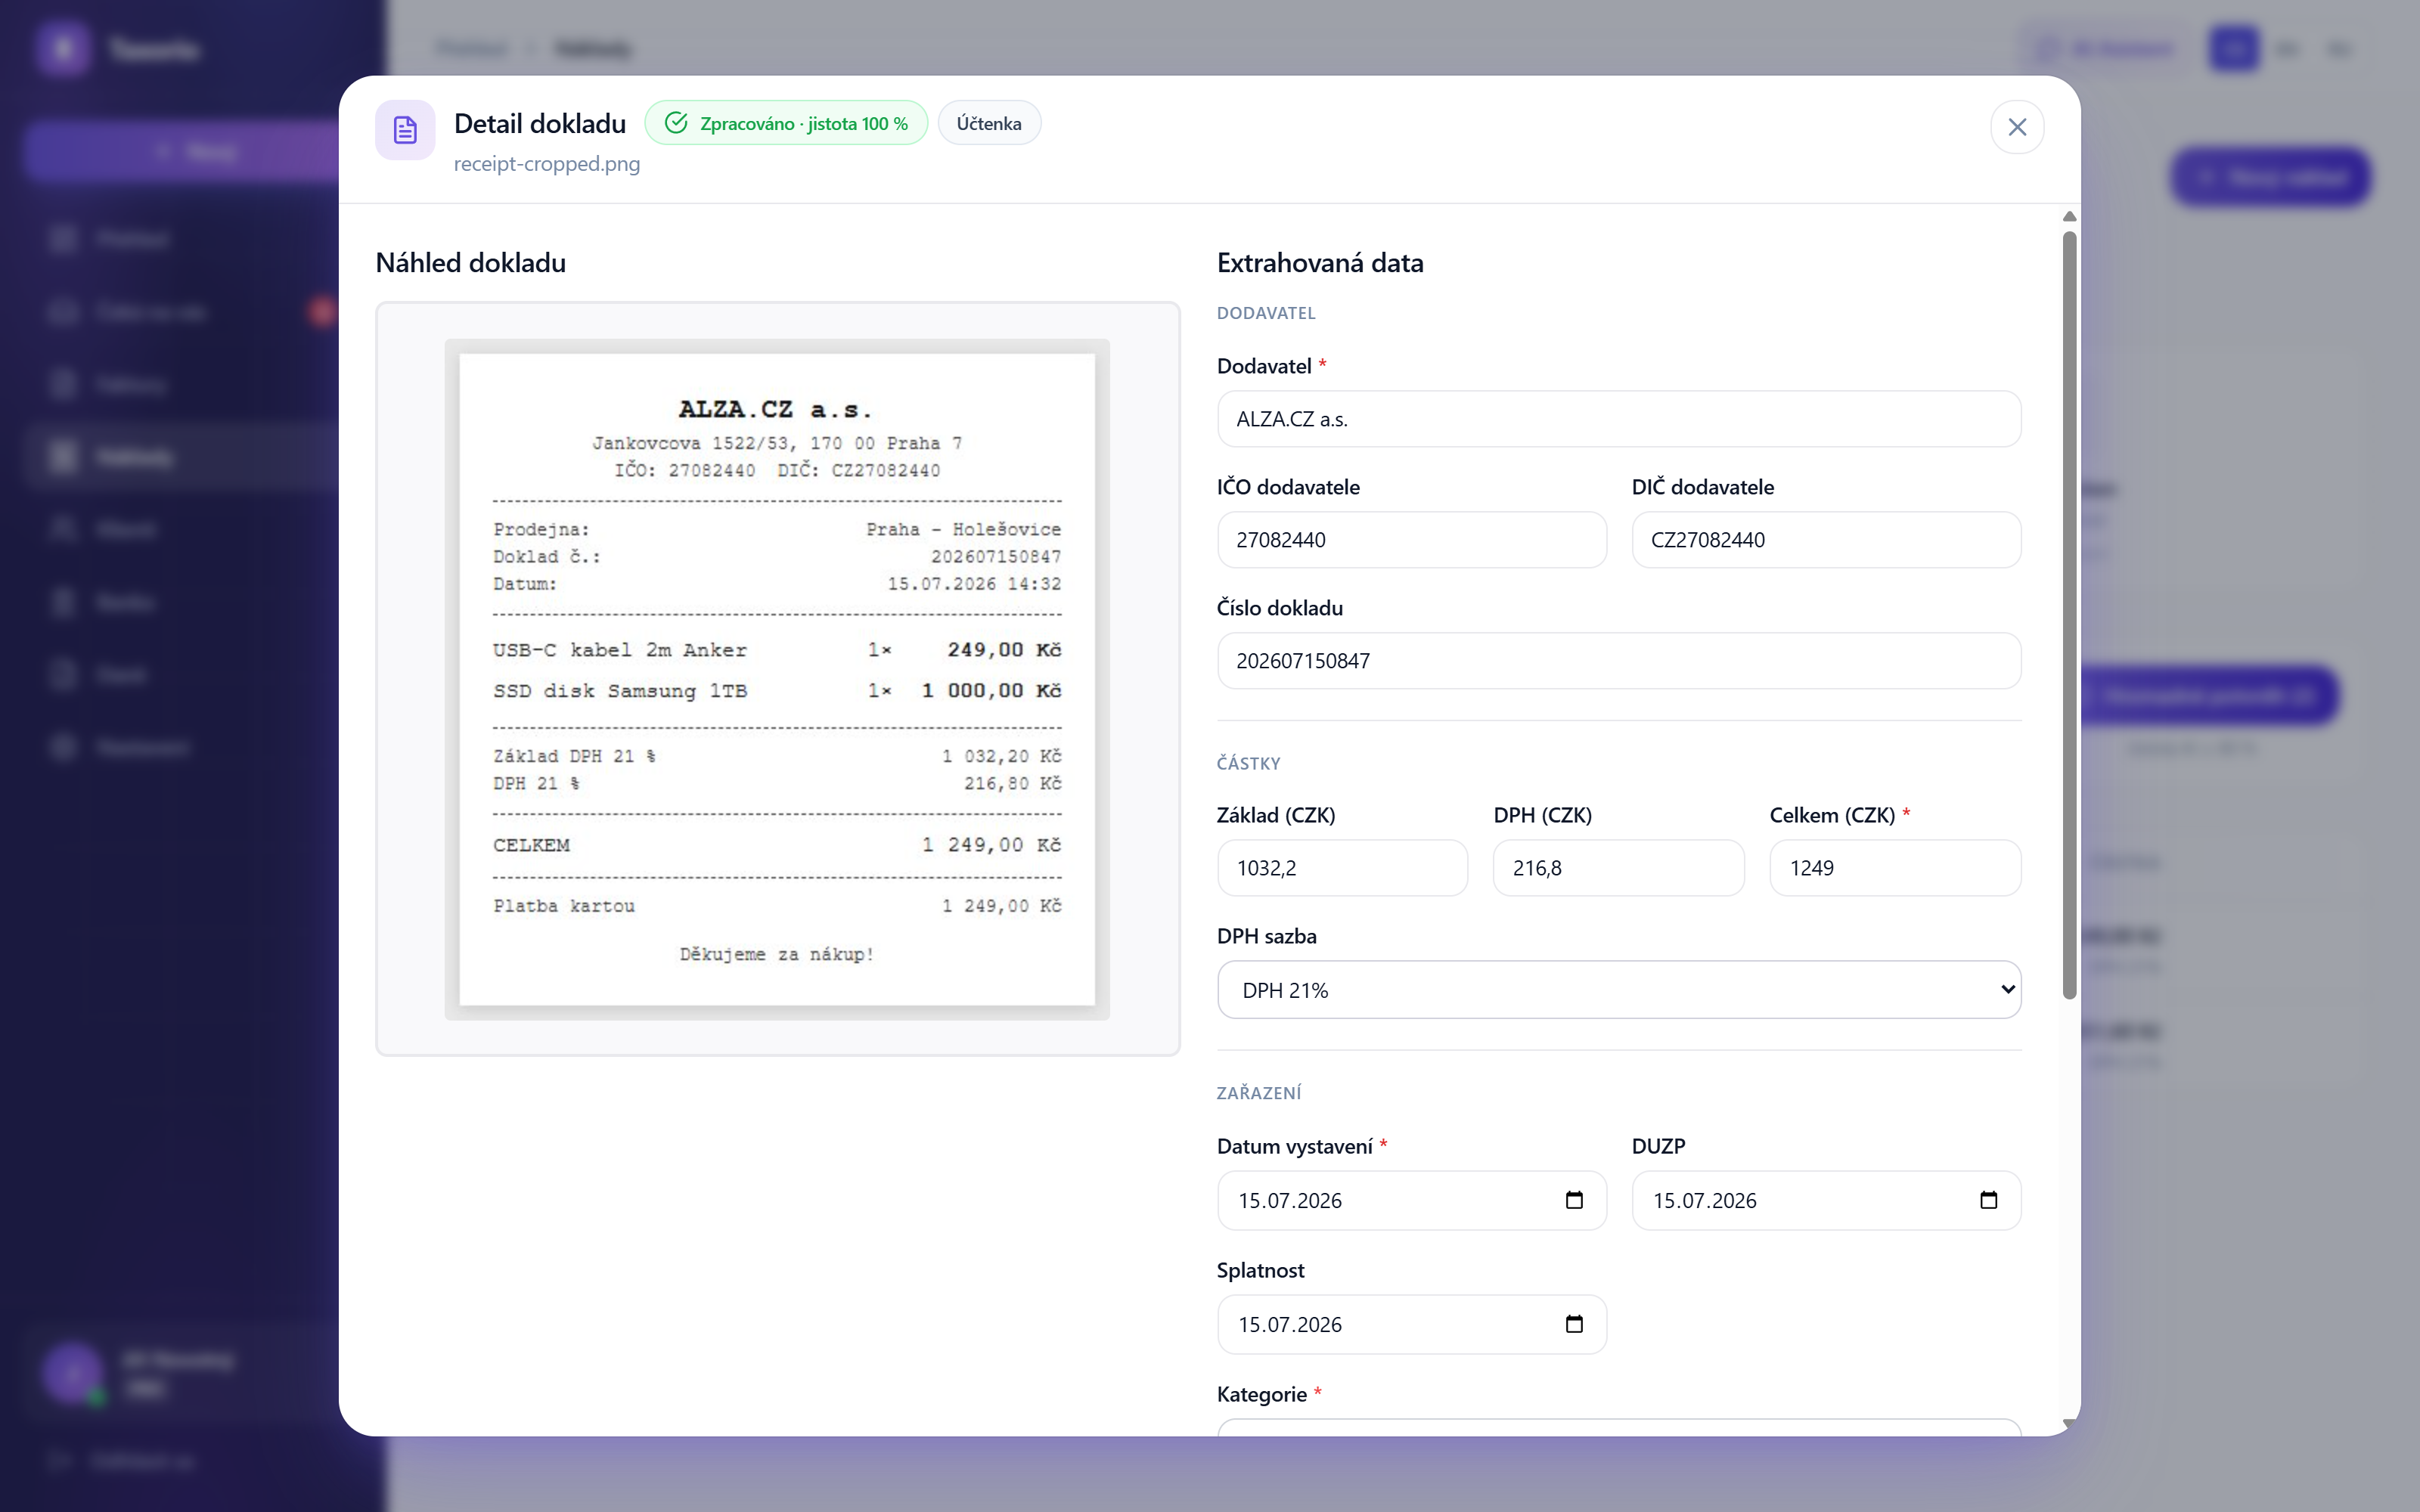Viewport: 2420px width, 1512px height.
Task: Click the USB-C kabel 2m Anker receipt line
Action: 777,650
